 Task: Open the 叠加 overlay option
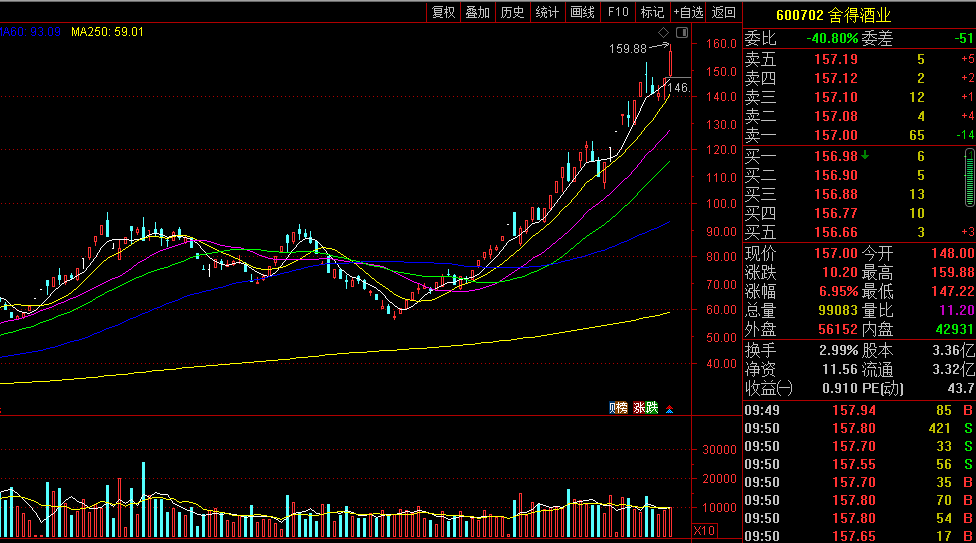point(478,12)
